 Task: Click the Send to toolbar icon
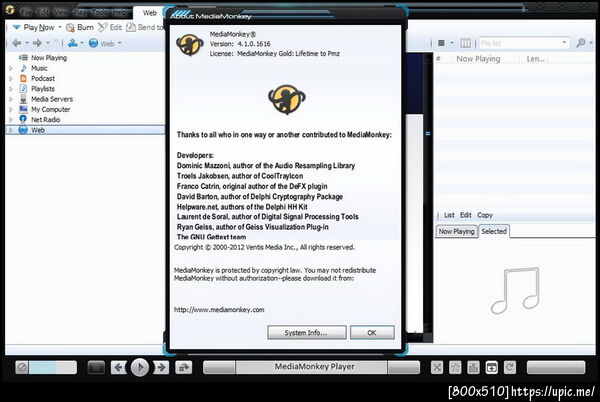pyautogui.click(x=131, y=27)
